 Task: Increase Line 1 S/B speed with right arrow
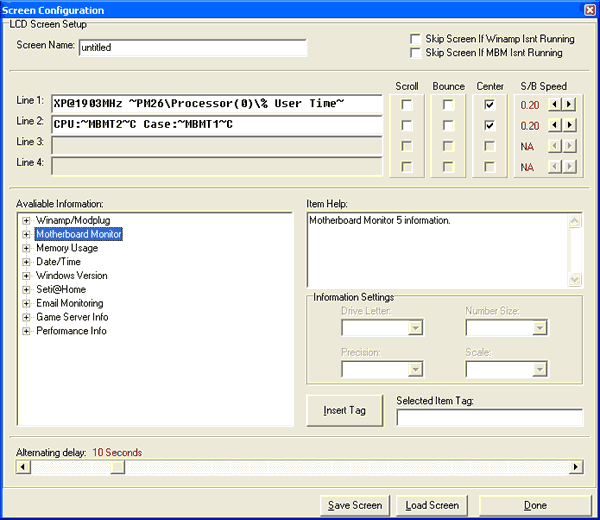pyautogui.click(x=569, y=104)
